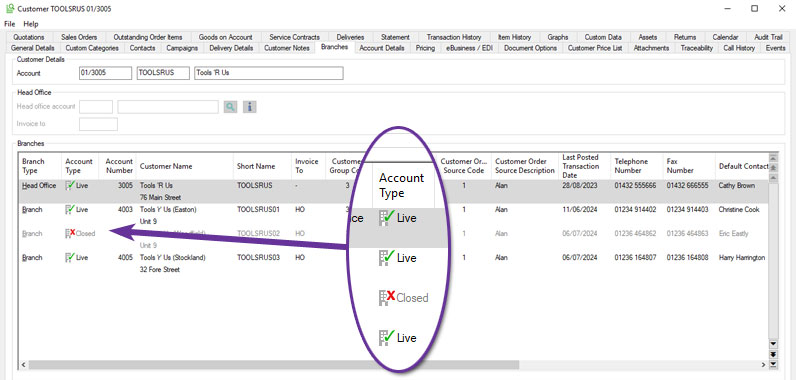796x380 pixels.
Task: Open the Calendar tab
Action: pos(725,37)
